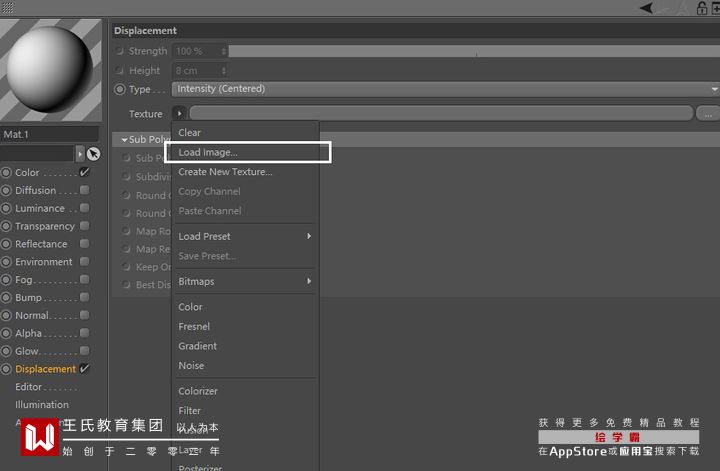
Task: Enable the Glow channel checkbox
Action: tap(84, 351)
